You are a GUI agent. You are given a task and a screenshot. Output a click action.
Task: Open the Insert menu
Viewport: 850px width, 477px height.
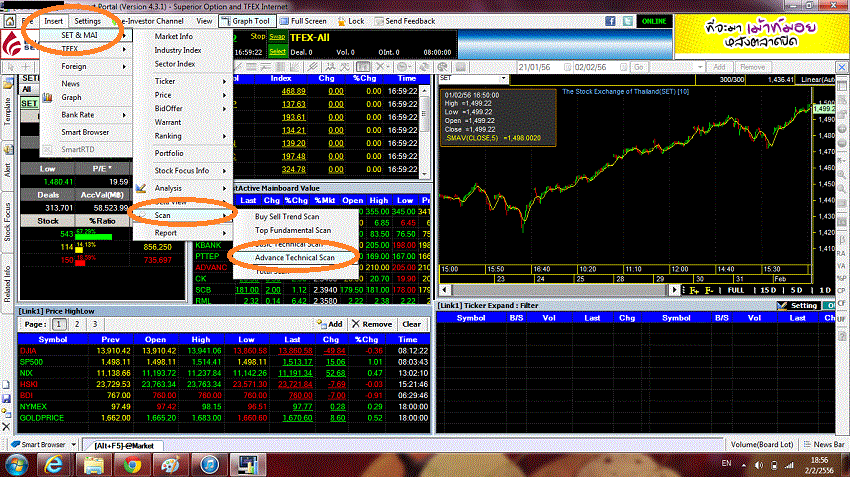tap(54, 21)
